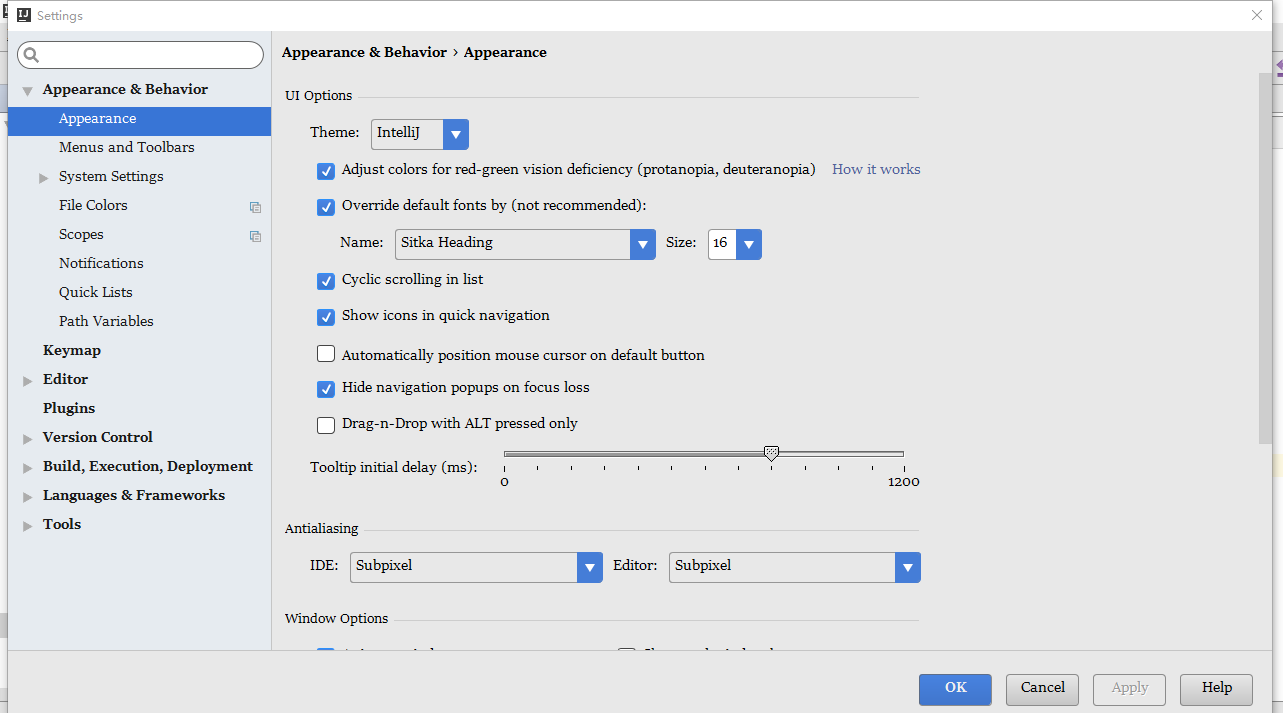1283x713 pixels.
Task: Collapse the Appearance & Behavior section
Action: click(27, 91)
